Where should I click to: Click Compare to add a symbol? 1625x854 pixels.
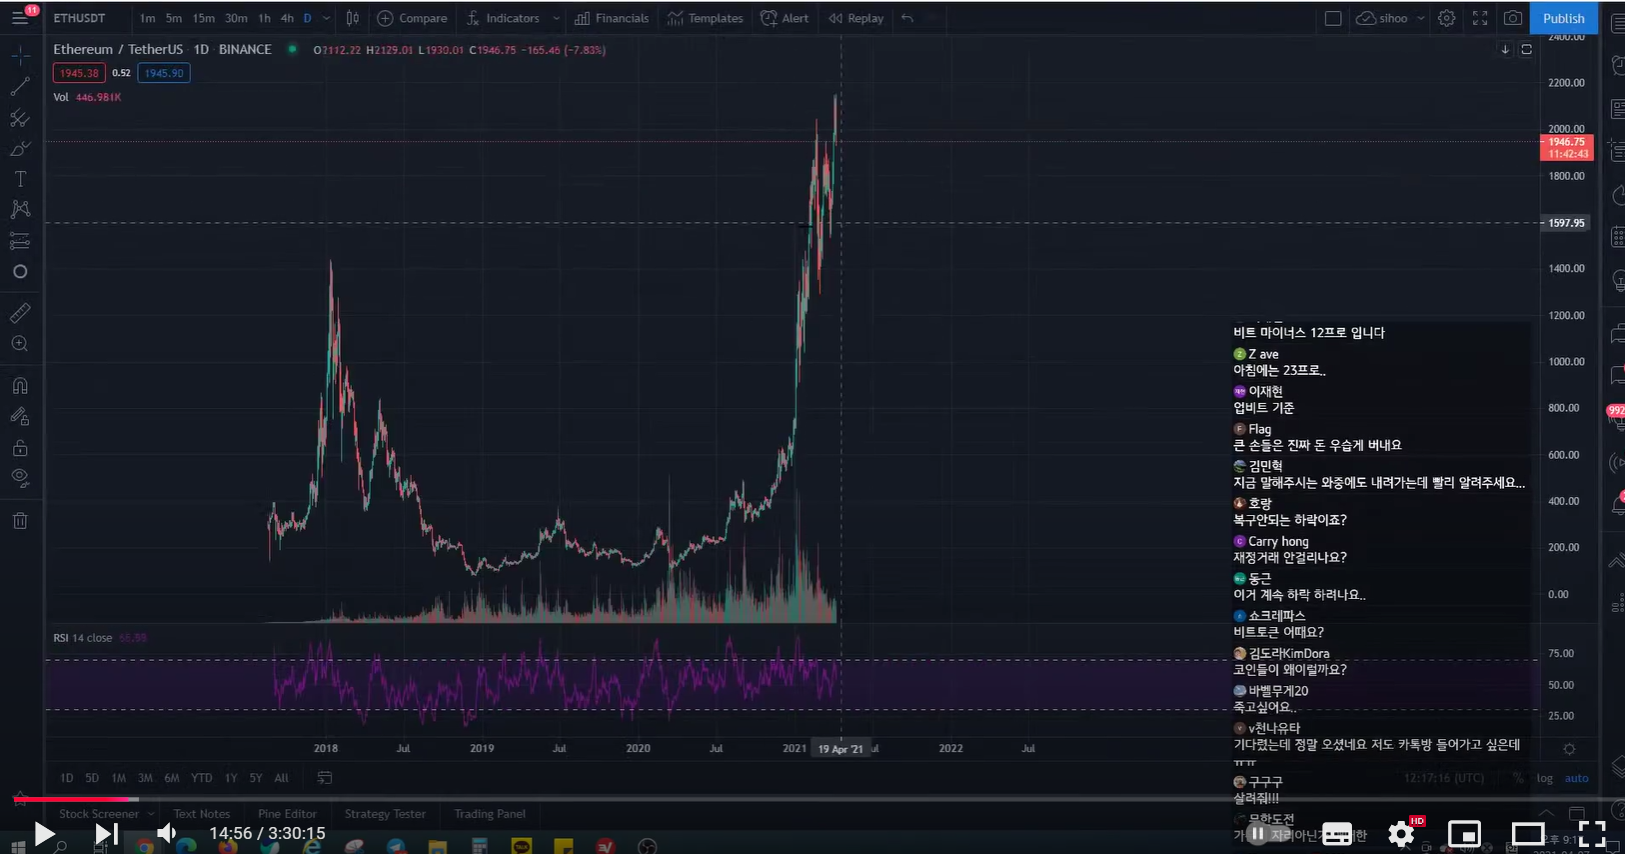[412, 18]
